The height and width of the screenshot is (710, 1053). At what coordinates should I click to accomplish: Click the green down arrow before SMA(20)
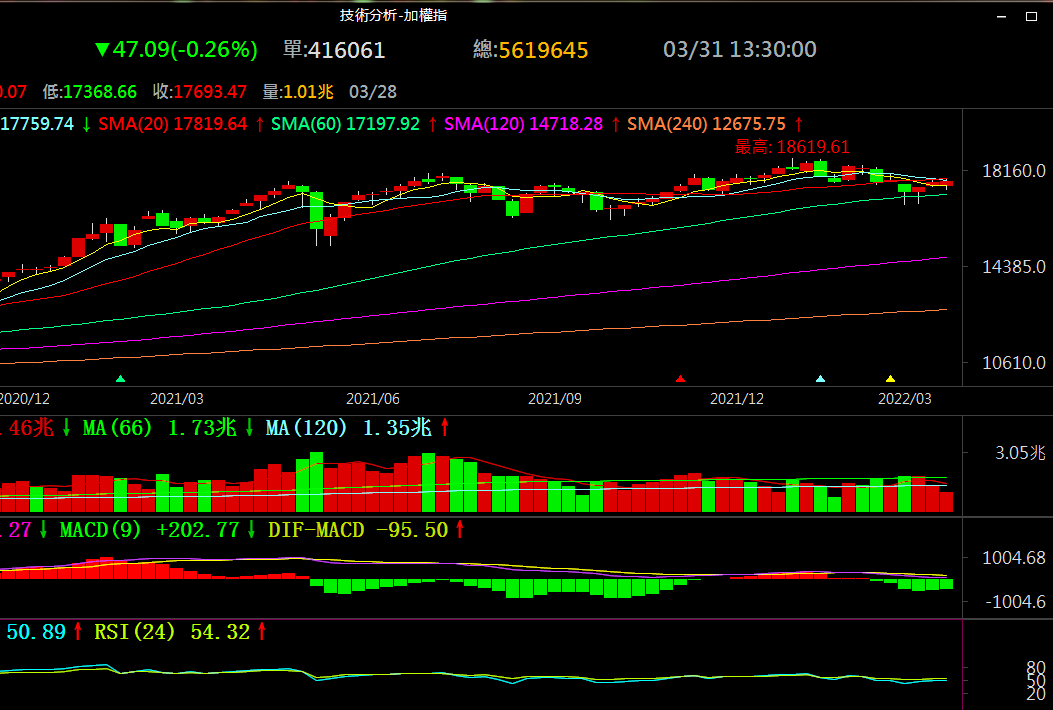(x=87, y=124)
